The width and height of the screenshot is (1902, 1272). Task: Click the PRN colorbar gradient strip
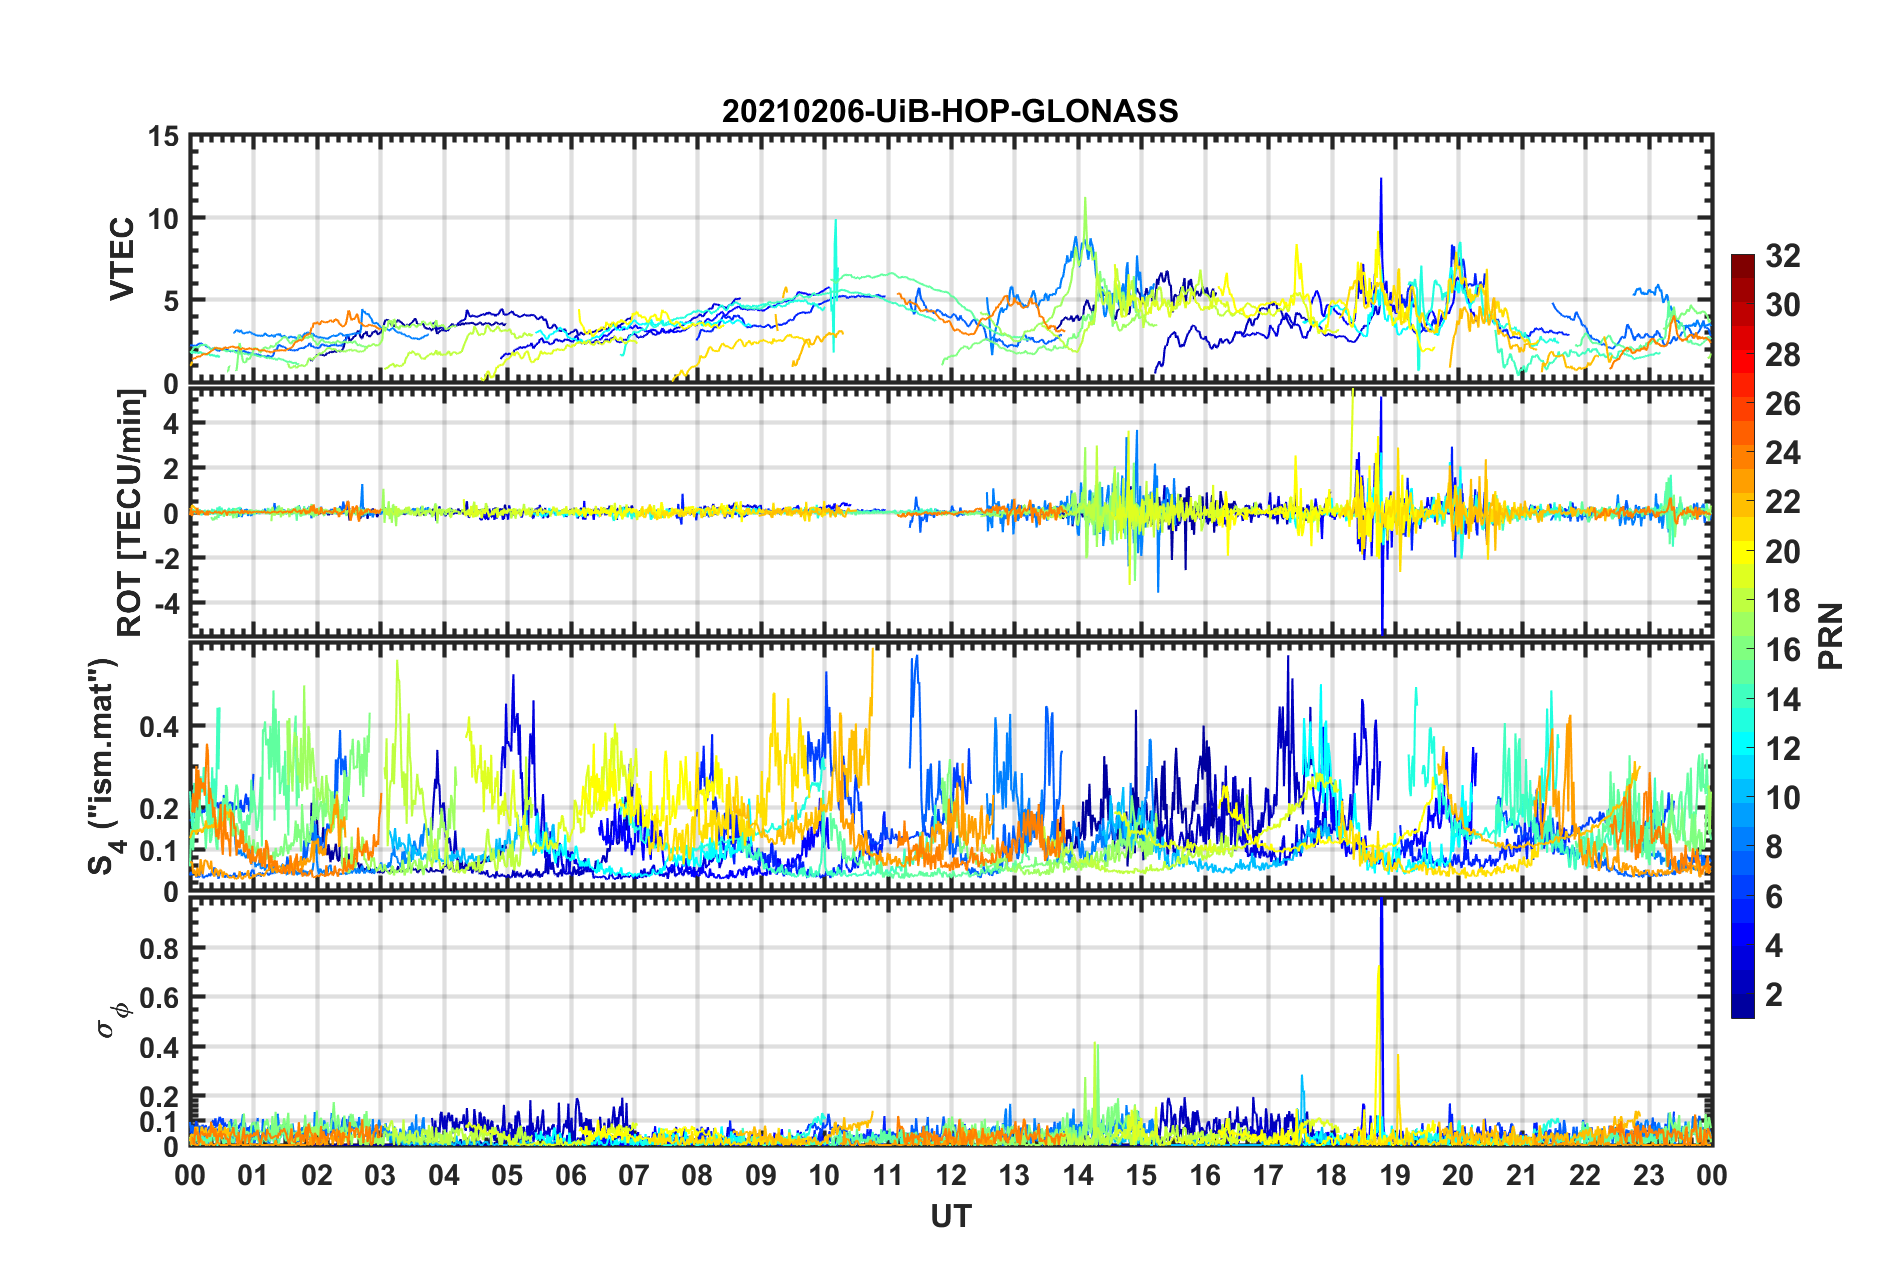(1743, 636)
